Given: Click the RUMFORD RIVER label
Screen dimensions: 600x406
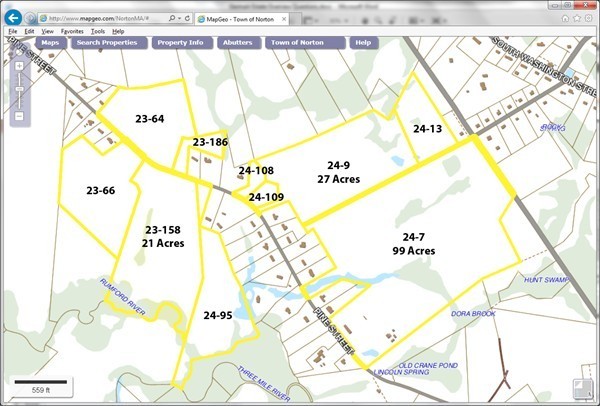Looking at the screenshot, I should (122, 297).
